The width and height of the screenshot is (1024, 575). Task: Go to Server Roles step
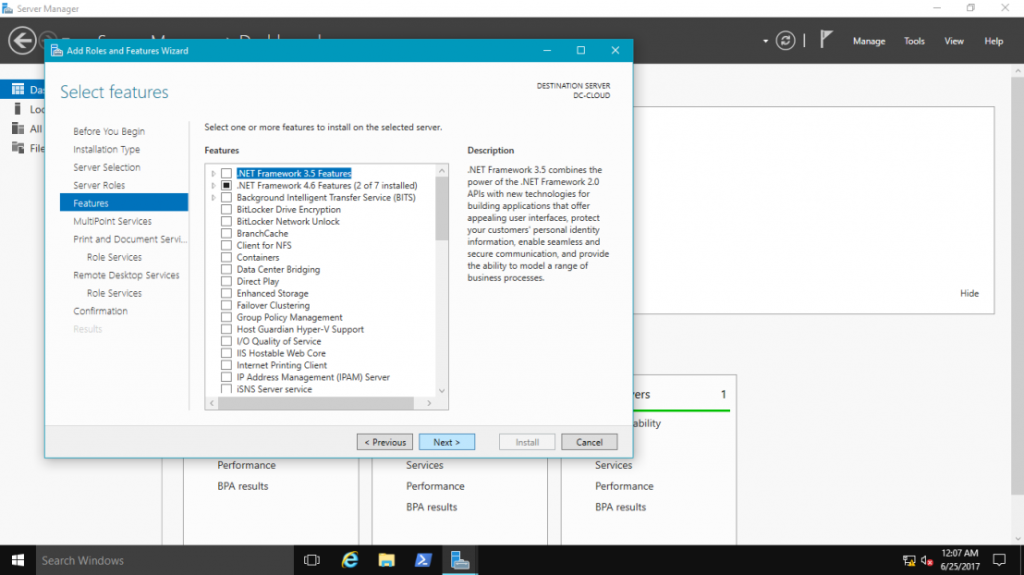(x=99, y=185)
